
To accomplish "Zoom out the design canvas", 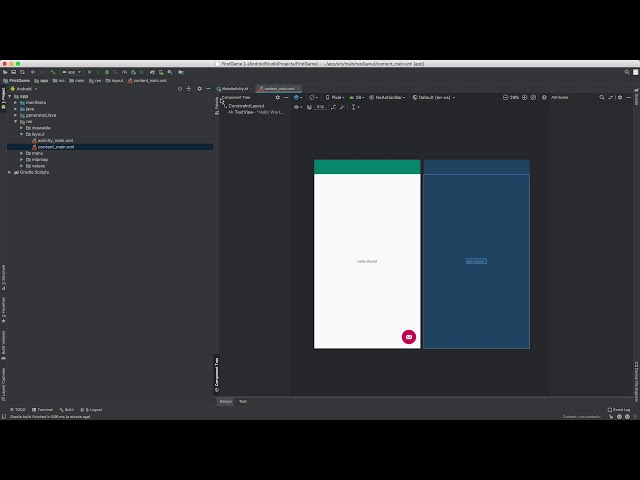I will tap(505, 98).
